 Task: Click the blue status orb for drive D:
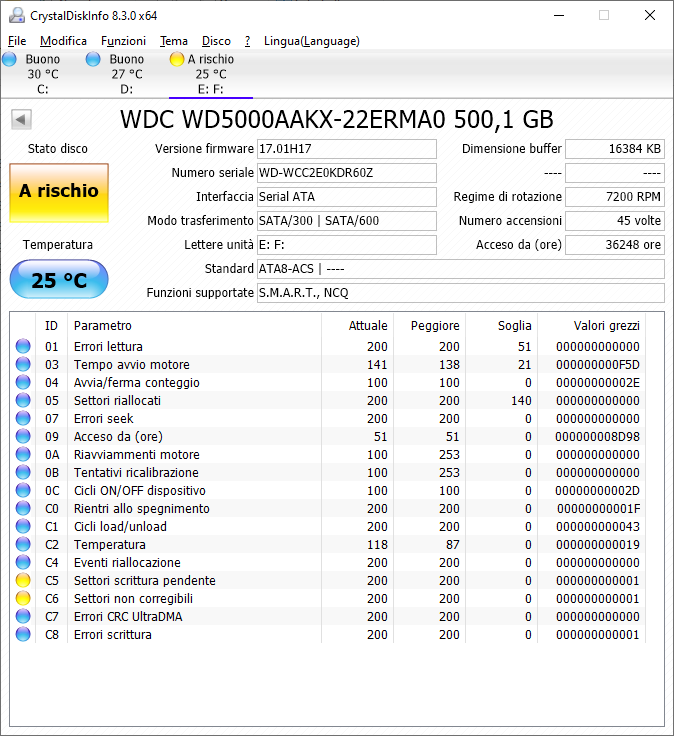point(93,59)
